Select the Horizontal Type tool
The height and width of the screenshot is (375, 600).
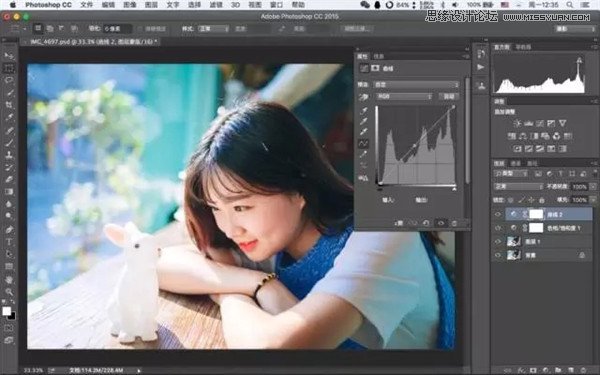(x=8, y=241)
